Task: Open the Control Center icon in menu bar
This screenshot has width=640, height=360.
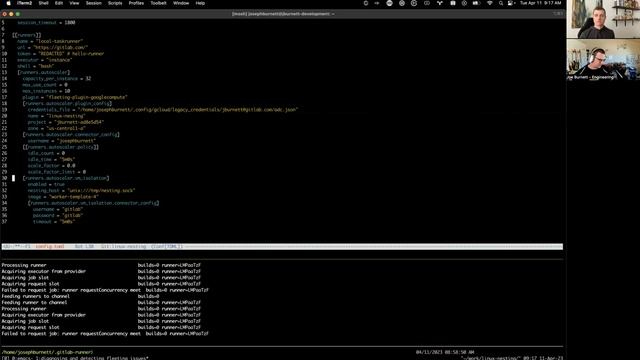Action: click(511, 3)
